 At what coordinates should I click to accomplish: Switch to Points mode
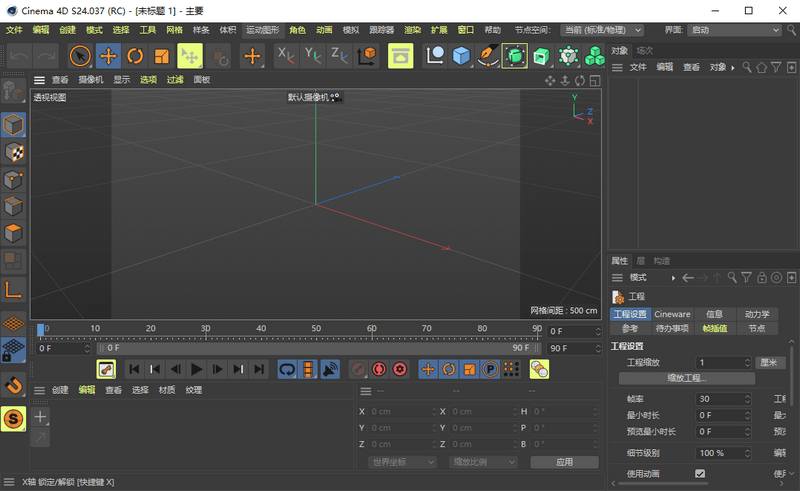pos(13,180)
